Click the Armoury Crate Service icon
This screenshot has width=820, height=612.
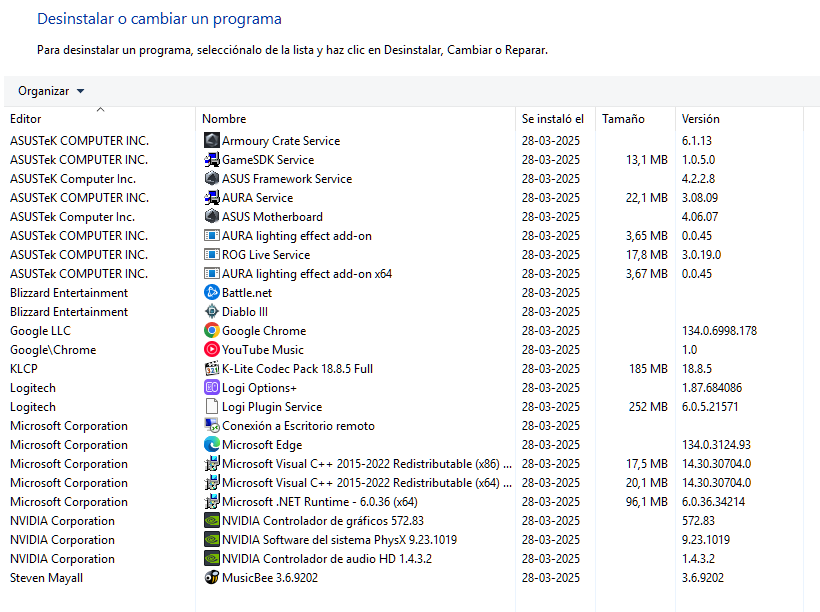pos(212,141)
